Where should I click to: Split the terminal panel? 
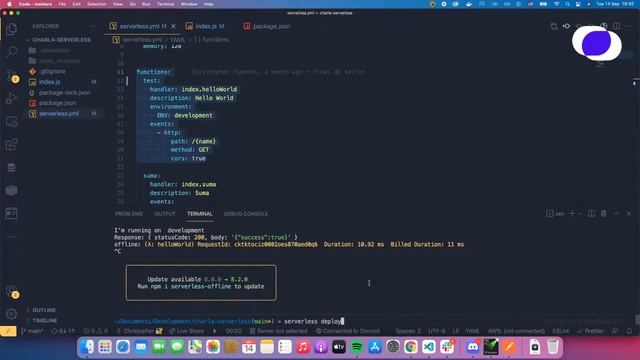[x=591, y=213]
